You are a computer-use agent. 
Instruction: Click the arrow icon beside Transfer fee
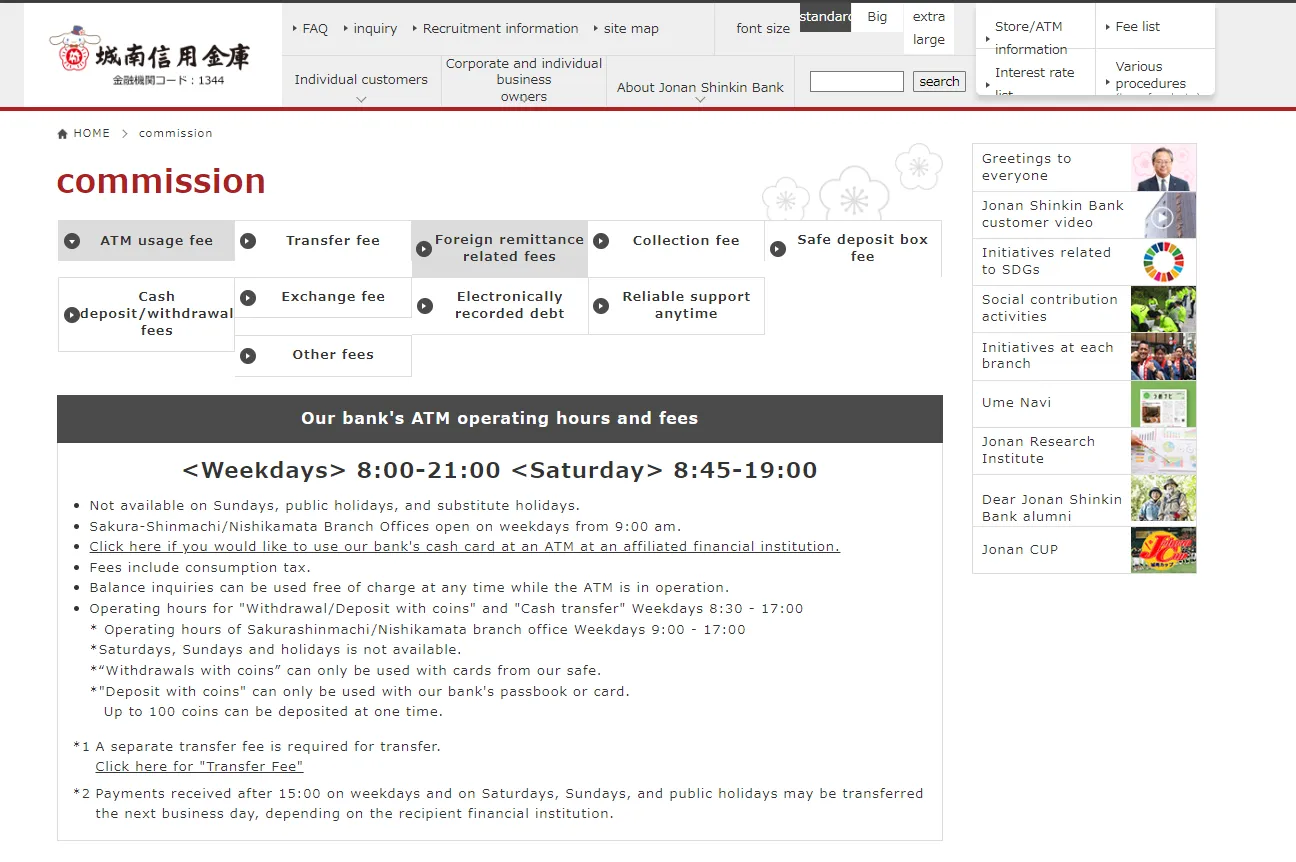(248, 241)
